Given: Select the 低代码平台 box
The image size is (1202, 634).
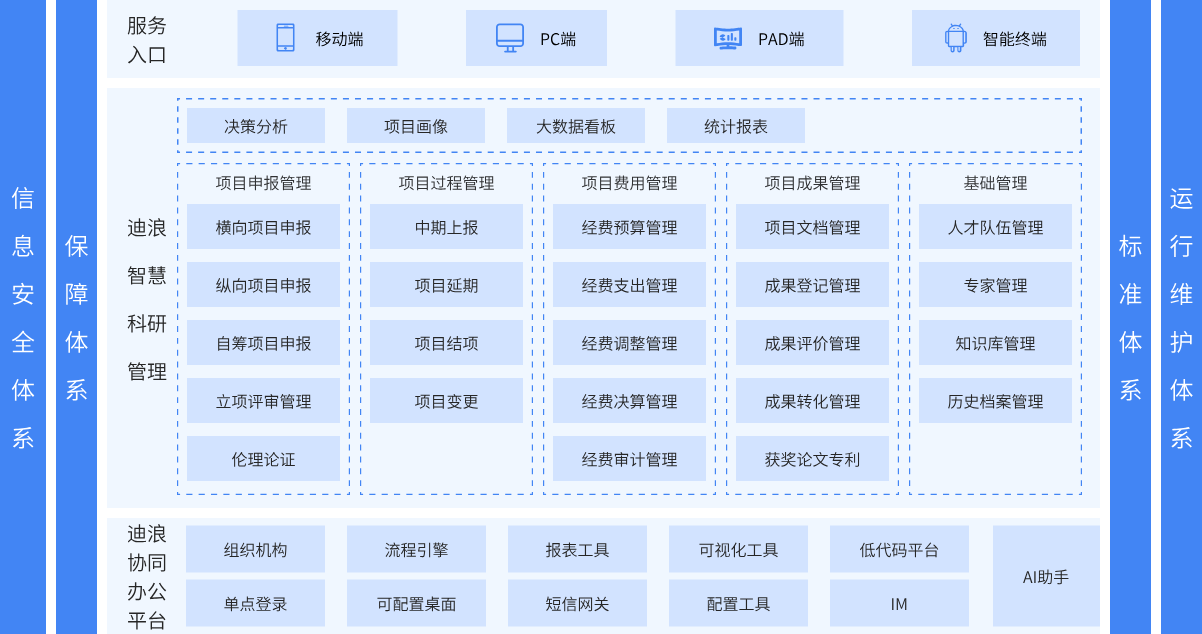Looking at the screenshot, I should (899, 549).
